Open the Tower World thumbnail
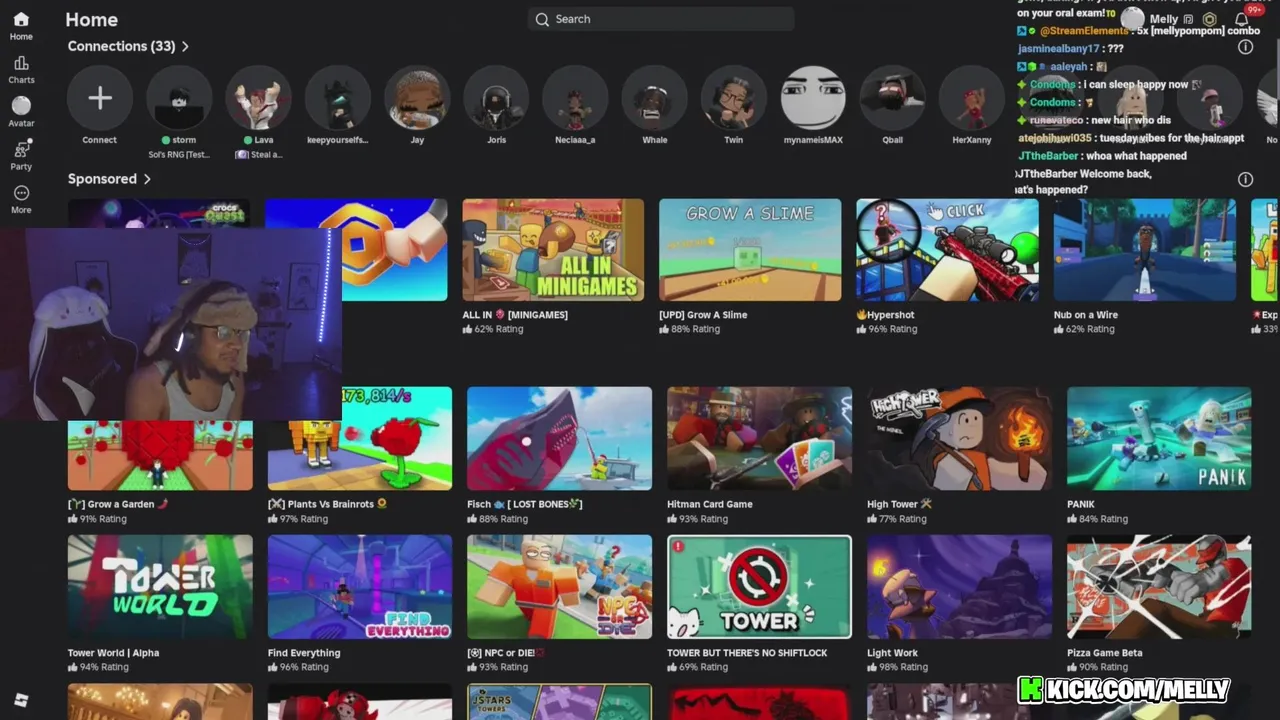 point(160,586)
